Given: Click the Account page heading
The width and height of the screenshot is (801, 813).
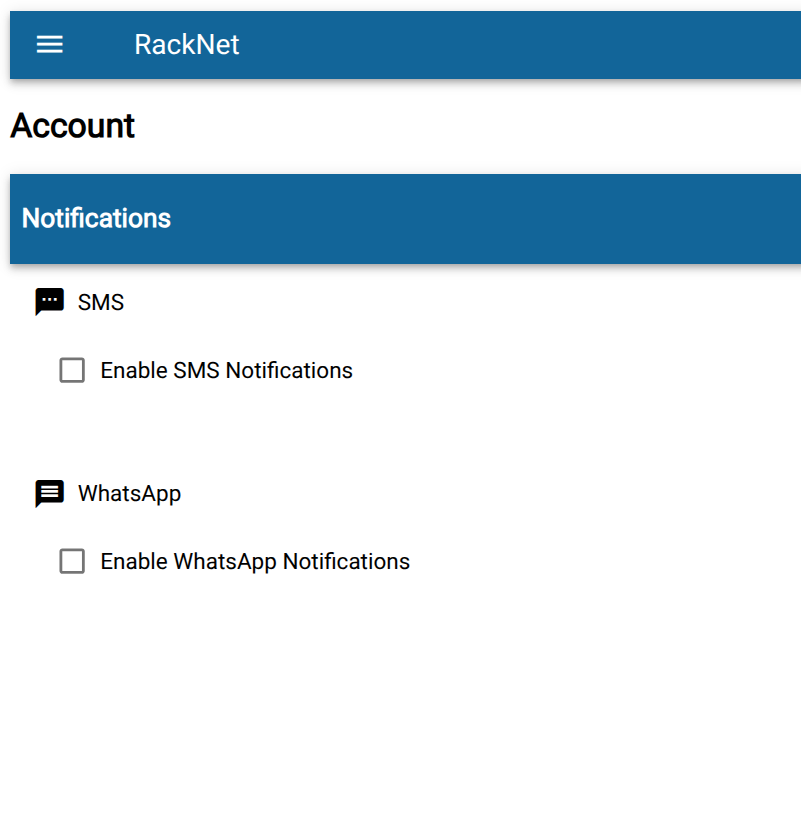Looking at the screenshot, I should pyautogui.click(x=73, y=125).
